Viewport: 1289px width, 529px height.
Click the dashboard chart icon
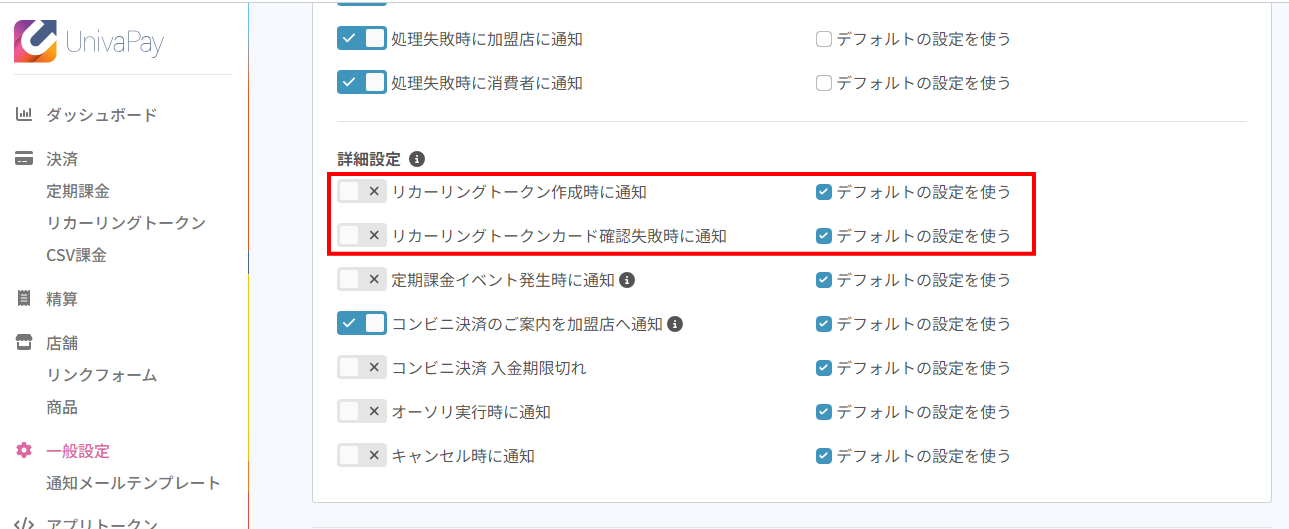[x=24, y=115]
